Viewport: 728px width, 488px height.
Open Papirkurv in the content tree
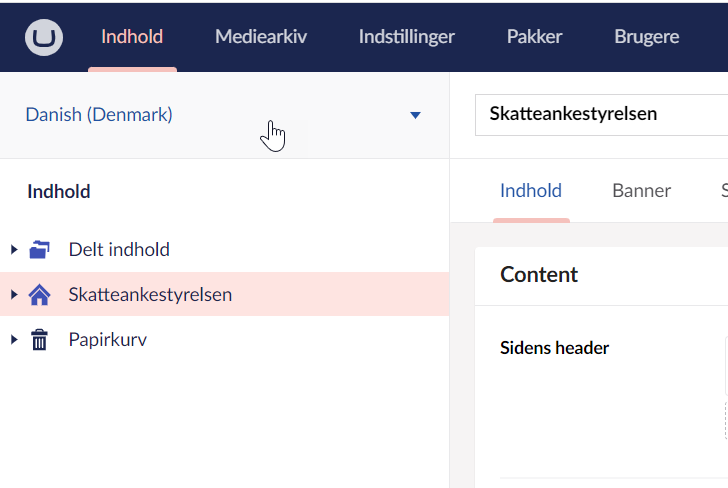pos(107,340)
